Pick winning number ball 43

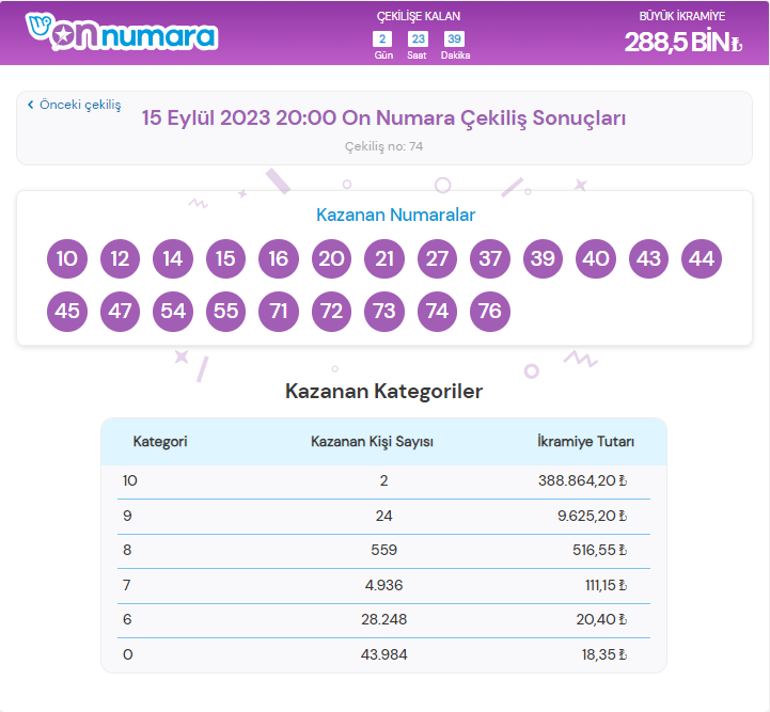[649, 259]
